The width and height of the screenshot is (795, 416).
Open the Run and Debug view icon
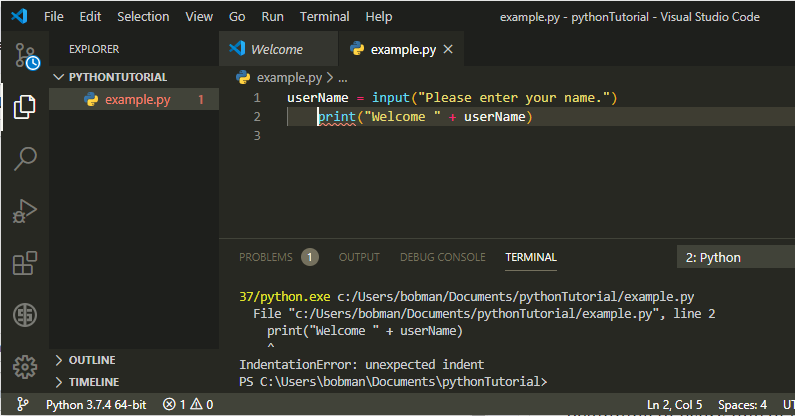(x=25, y=211)
